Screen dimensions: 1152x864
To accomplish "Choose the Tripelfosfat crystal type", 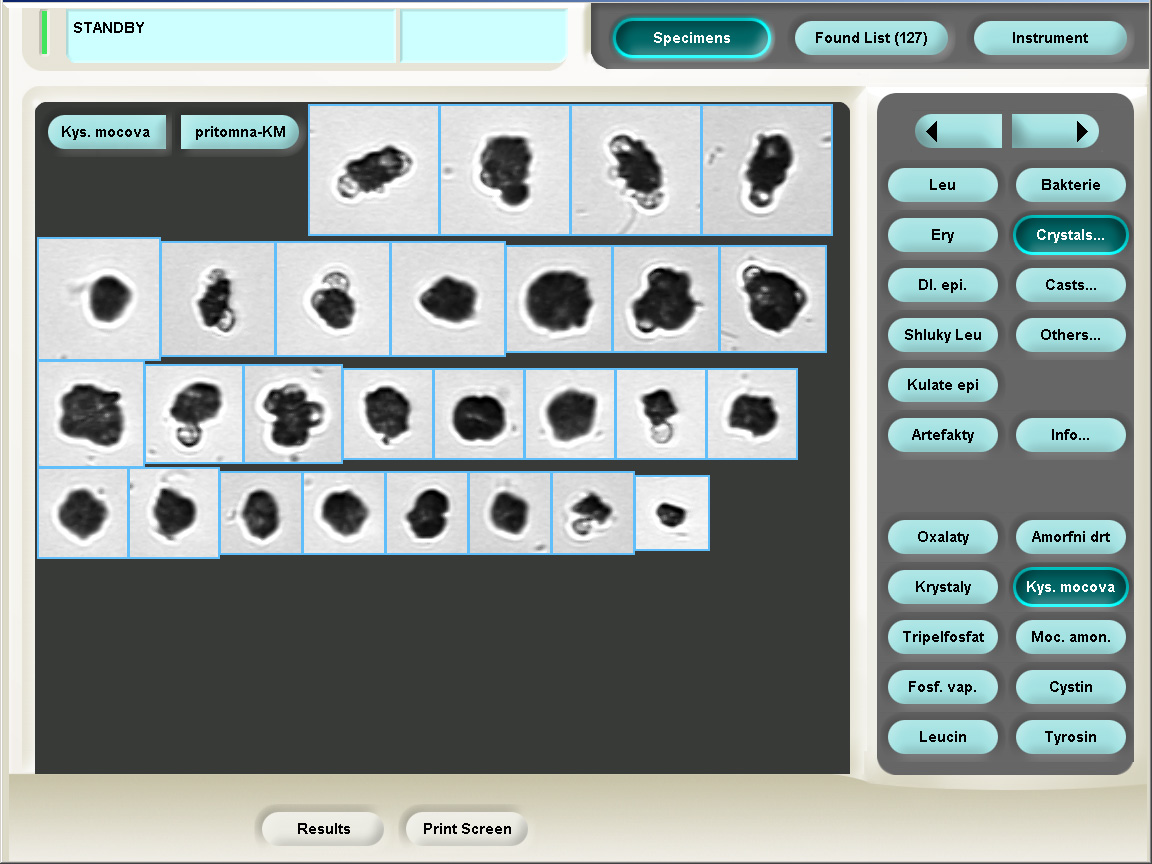I will point(943,637).
